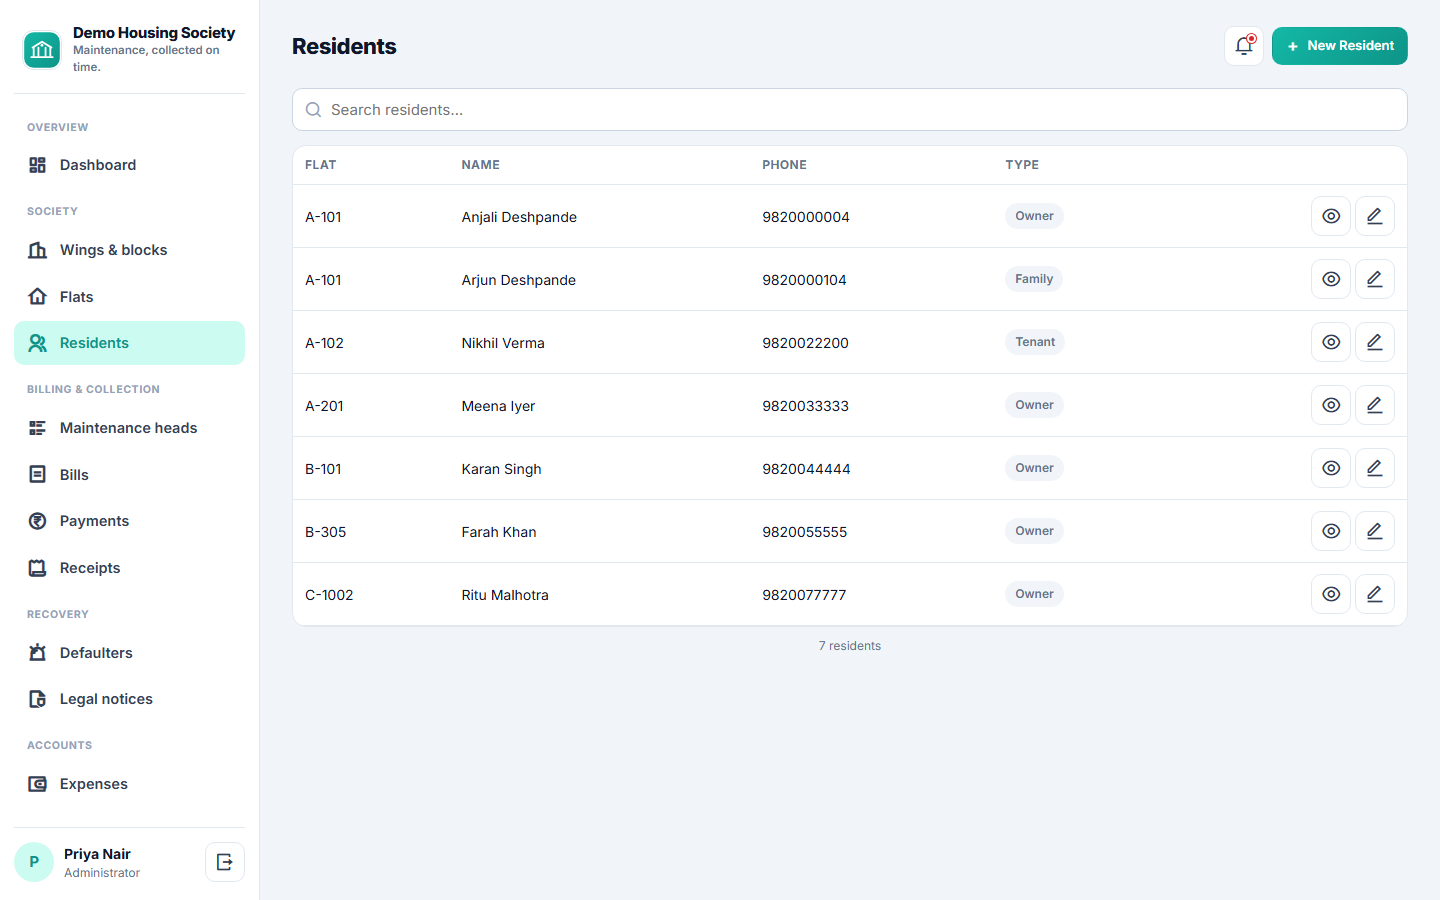The image size is (1440, 900).
Task: Go to Legal notices
Action: pyautogui.click(x=129, y=699)
